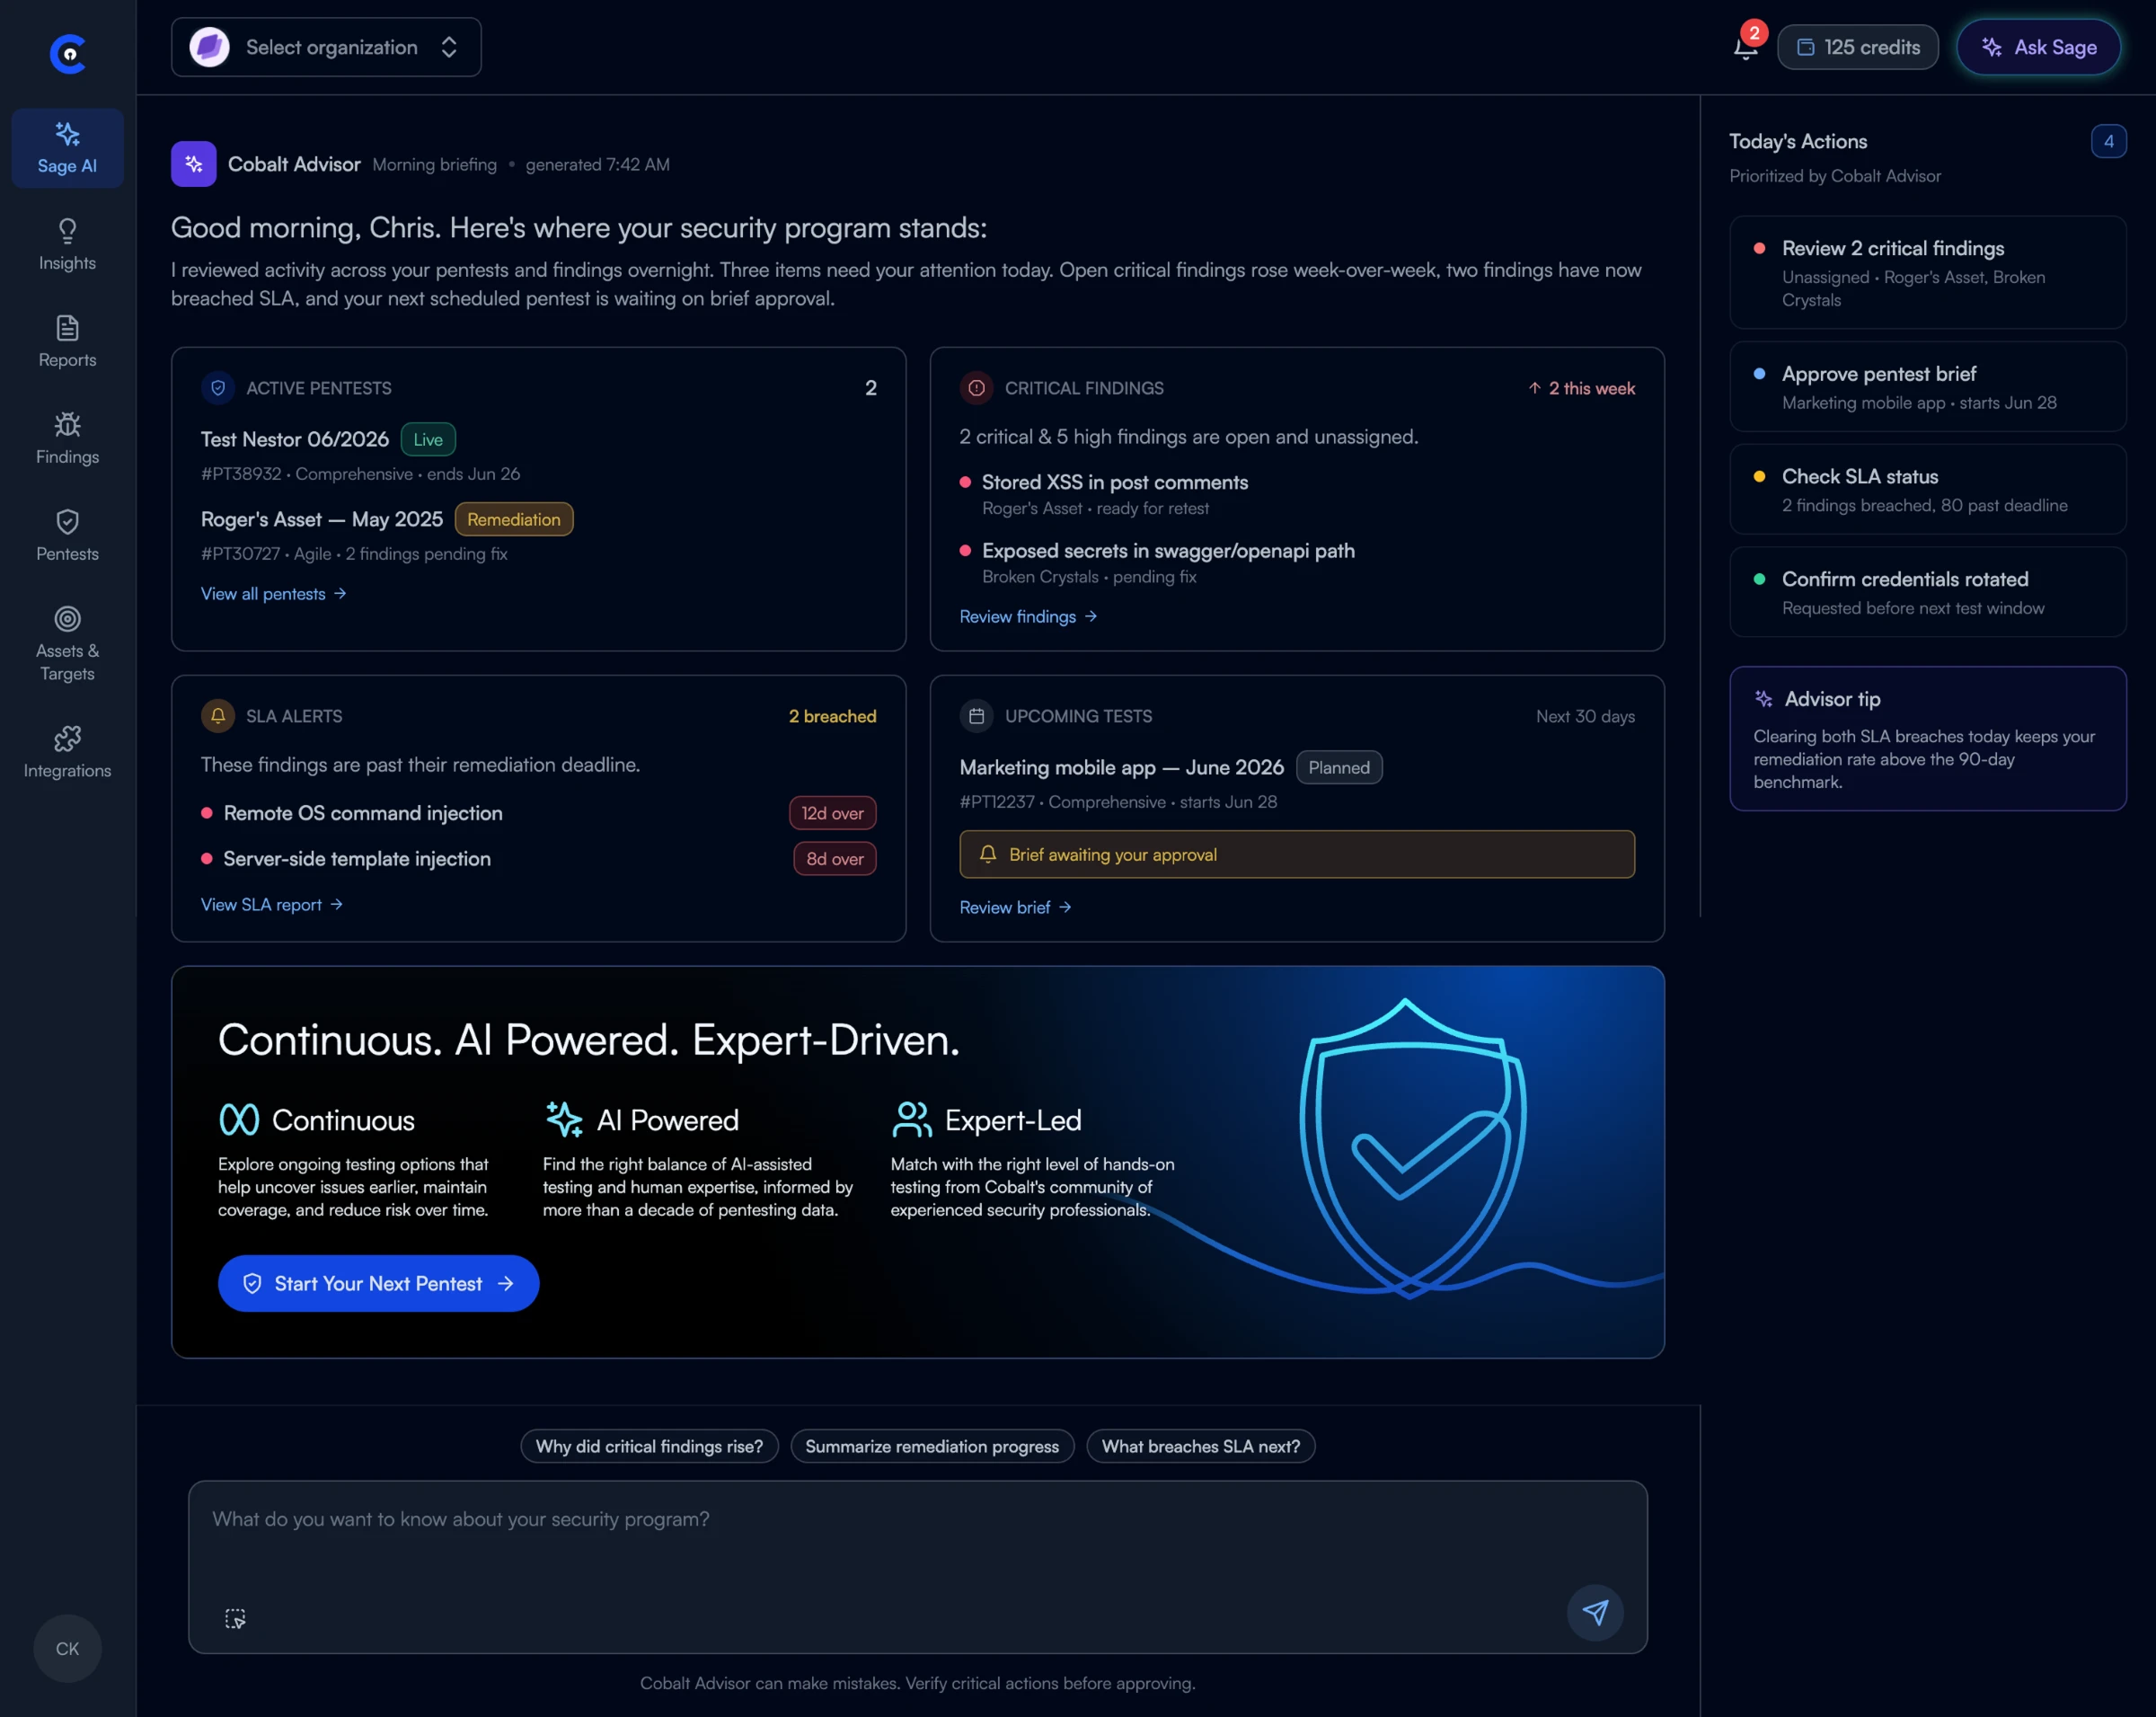The image size is (2156, 1717).
Task: Open Test Nestor 06/2026 pentest
Action: click(294, 439)
